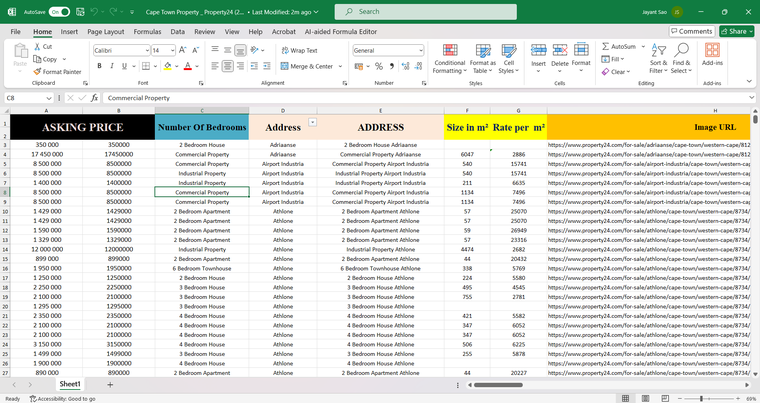Click the Format Painter tool
Image resolution: width=760 pixels, height=403 pixels.
[x=57, y=72]
